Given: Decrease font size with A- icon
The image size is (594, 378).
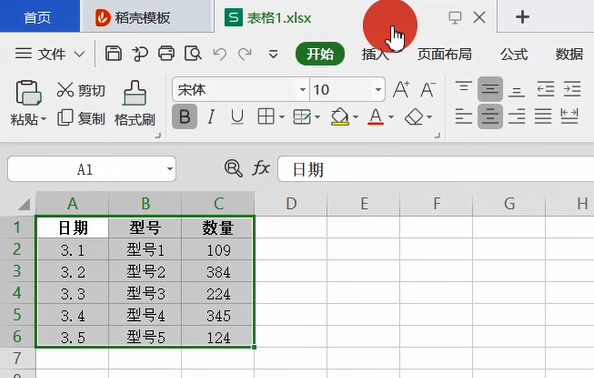Looking at the screenshot, I should click(428, 90).
